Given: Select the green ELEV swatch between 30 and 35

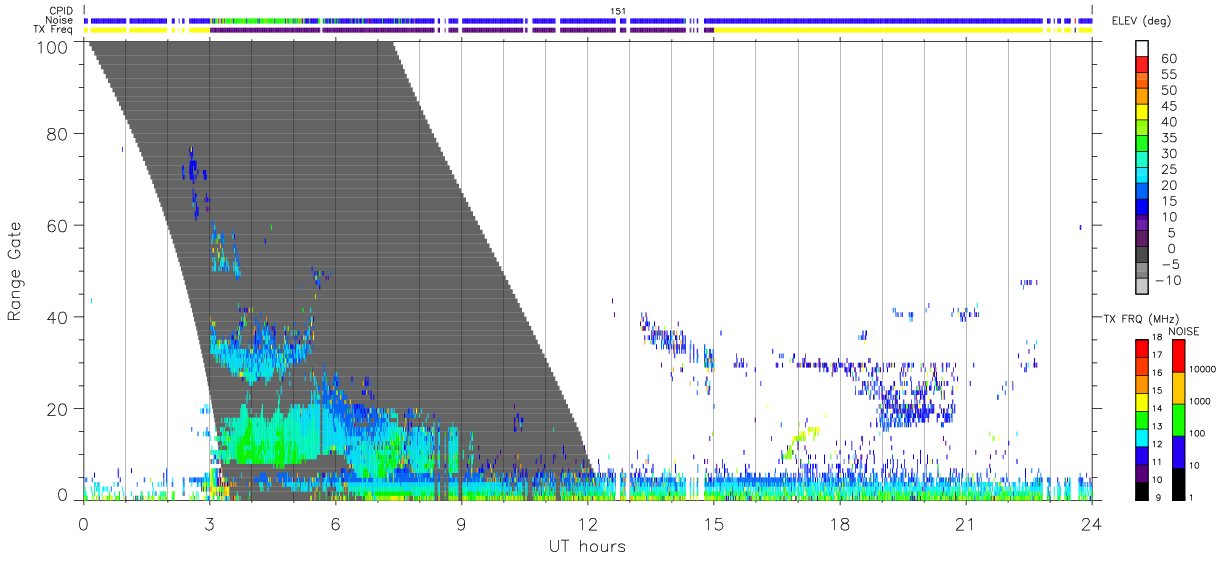Looking at the screenshot, I should [1144, 145].
